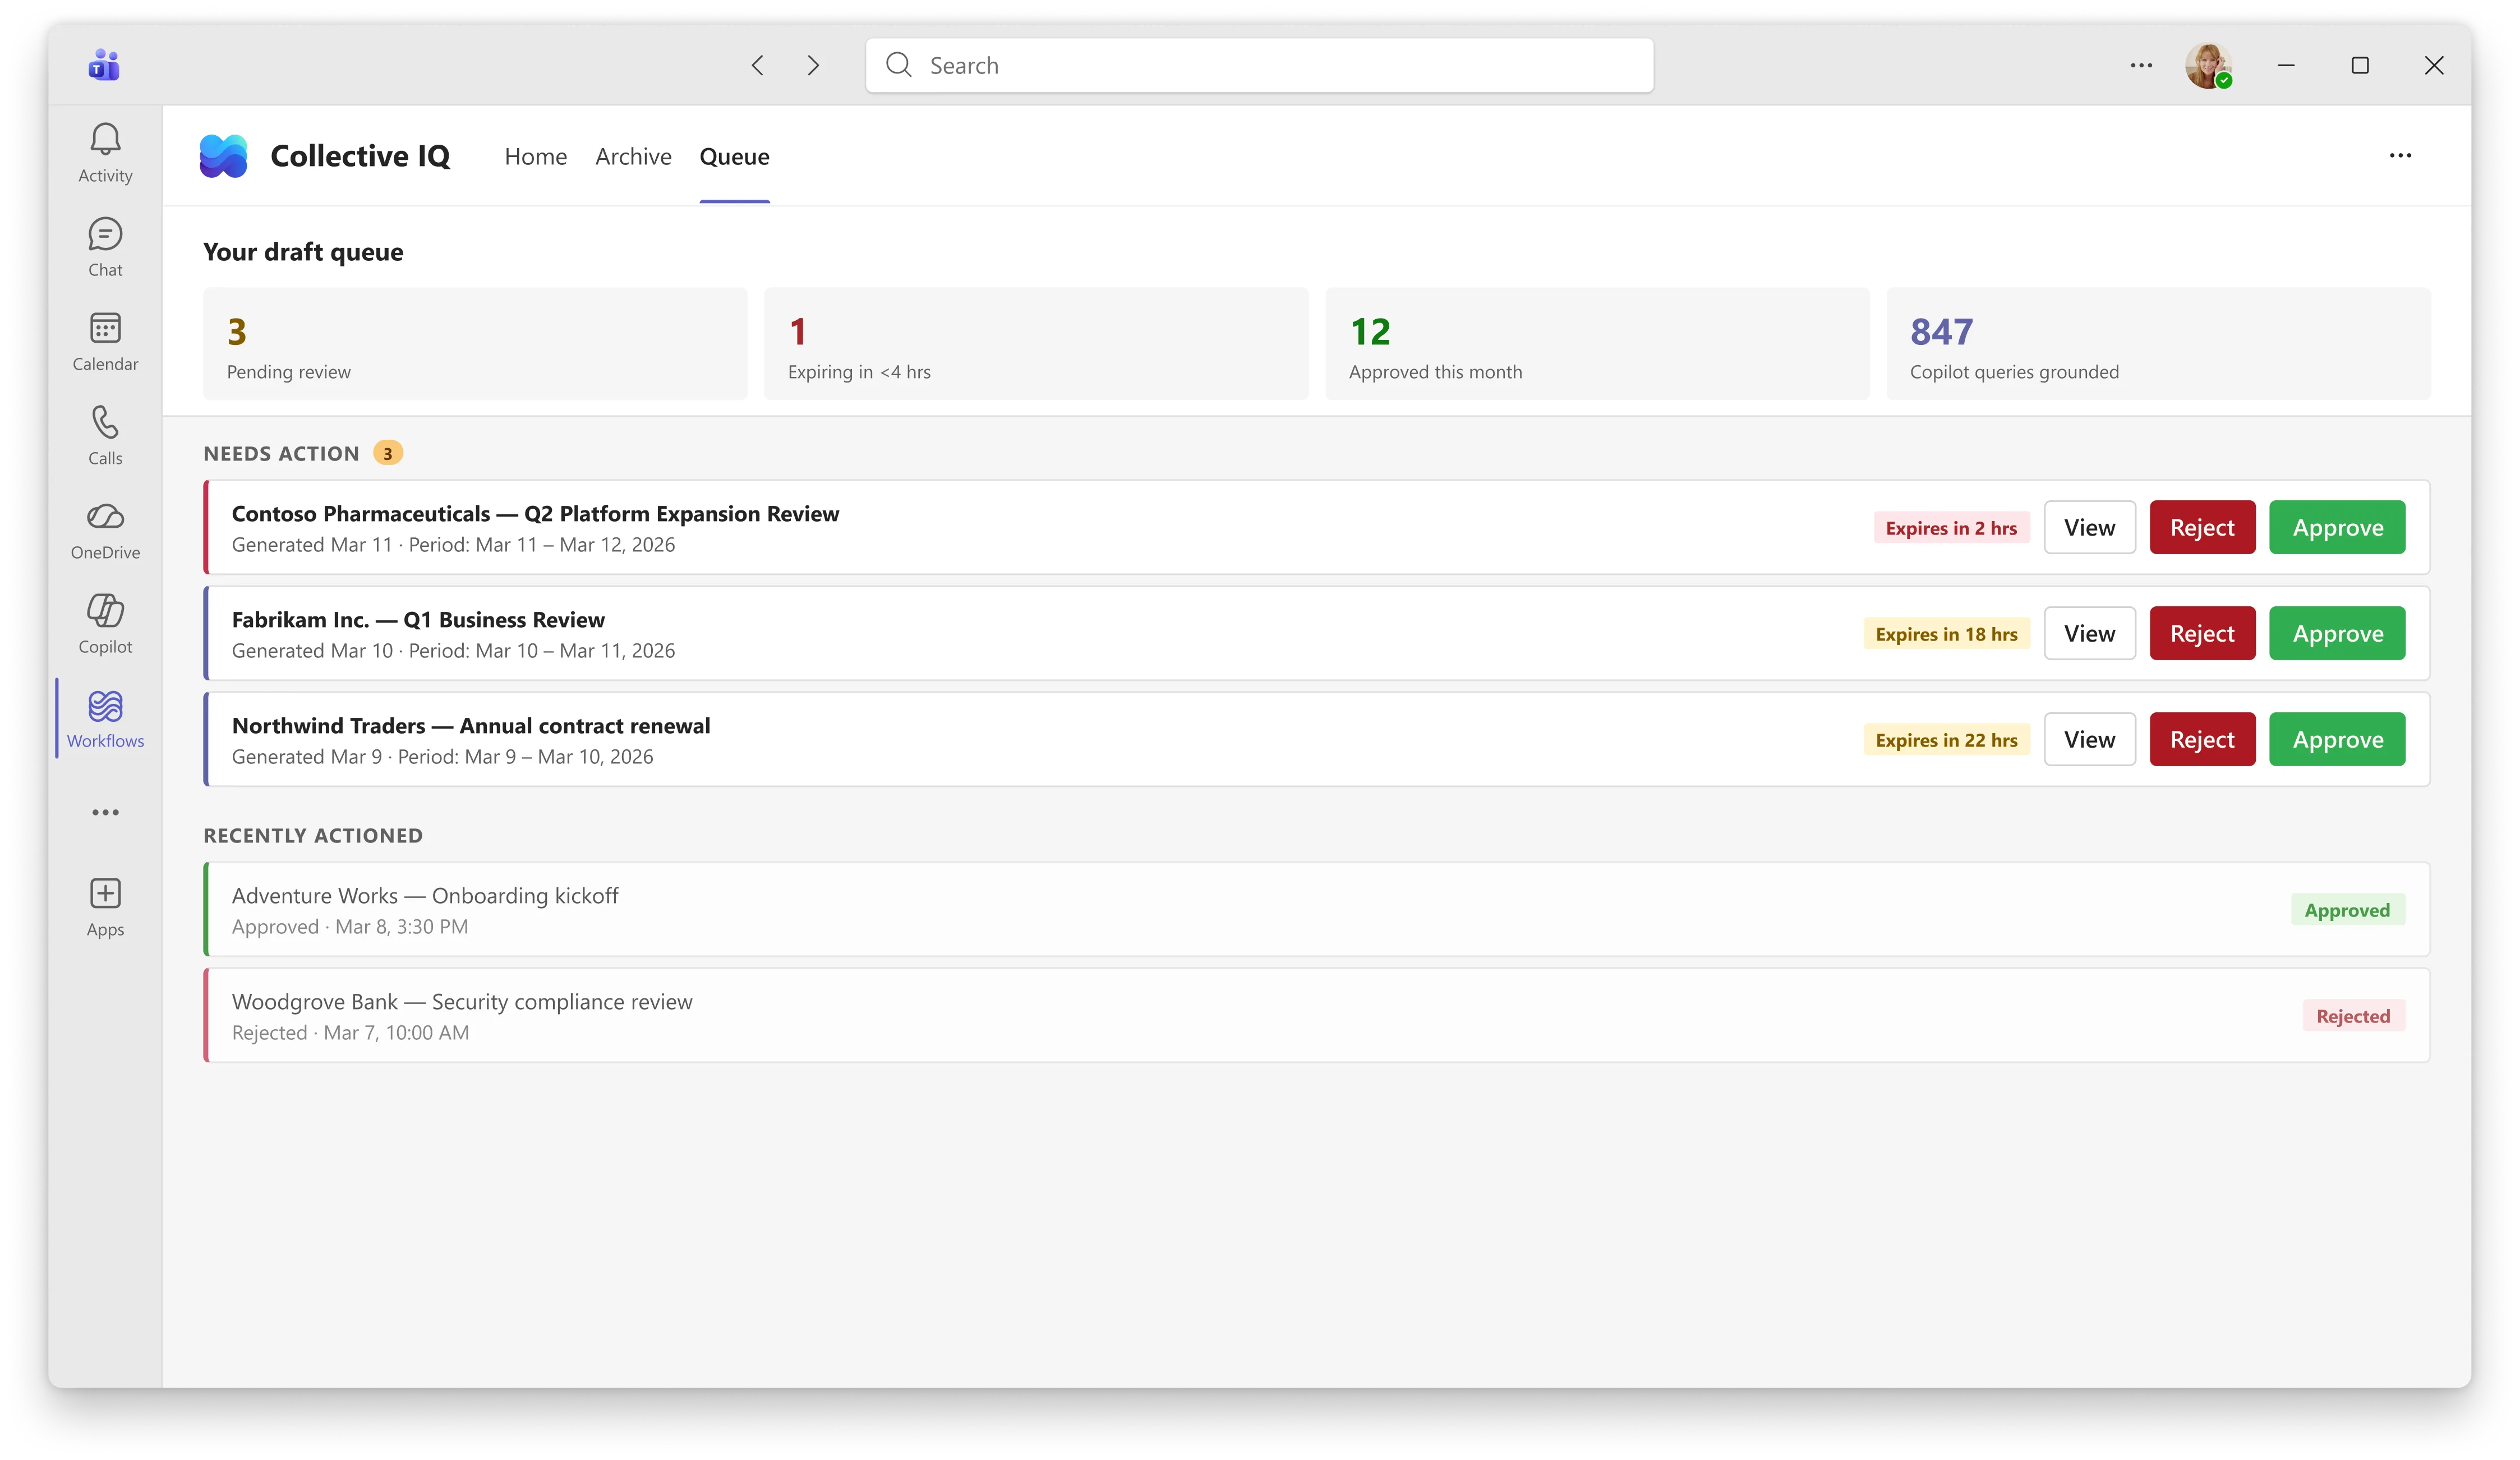Open Contoso Pharmaceuticals Q2 Platform Expansion Review title
Screen dimensions: 2520x1460
[535, 513]
